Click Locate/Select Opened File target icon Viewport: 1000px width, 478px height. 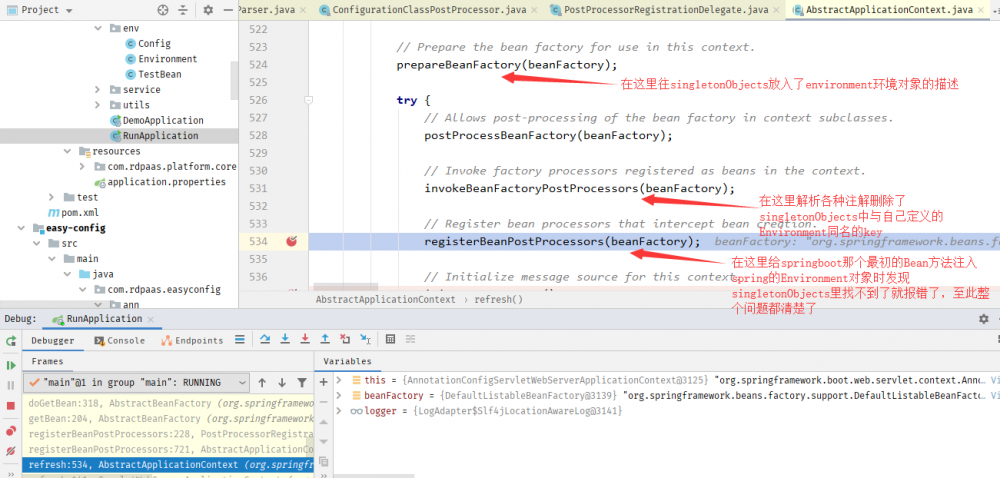(163, 10)
